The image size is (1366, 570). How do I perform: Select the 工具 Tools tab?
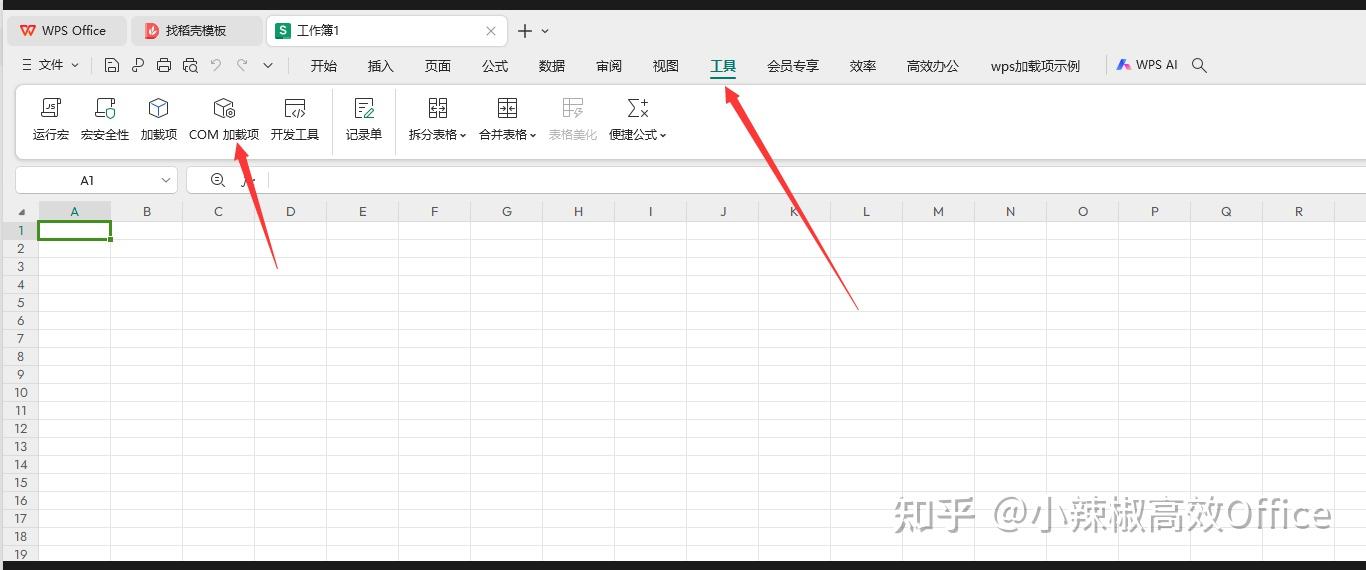[723, 66]
